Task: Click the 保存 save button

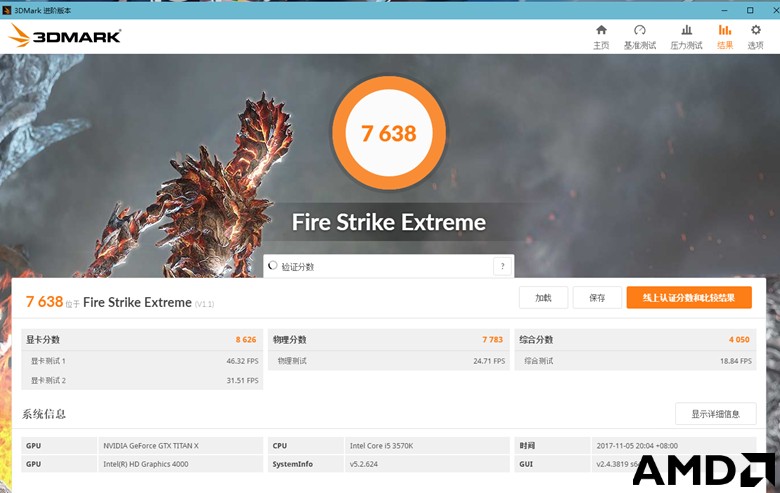Action: click(597, 297)
